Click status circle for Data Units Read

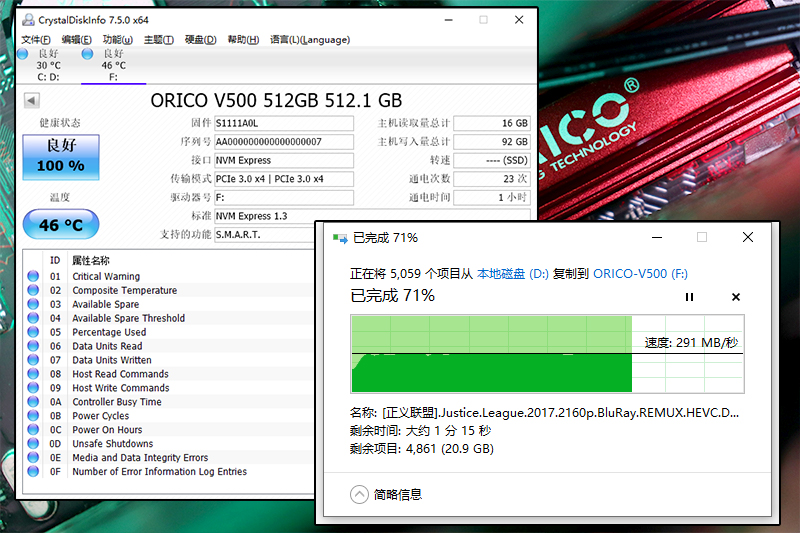point(33,346)
